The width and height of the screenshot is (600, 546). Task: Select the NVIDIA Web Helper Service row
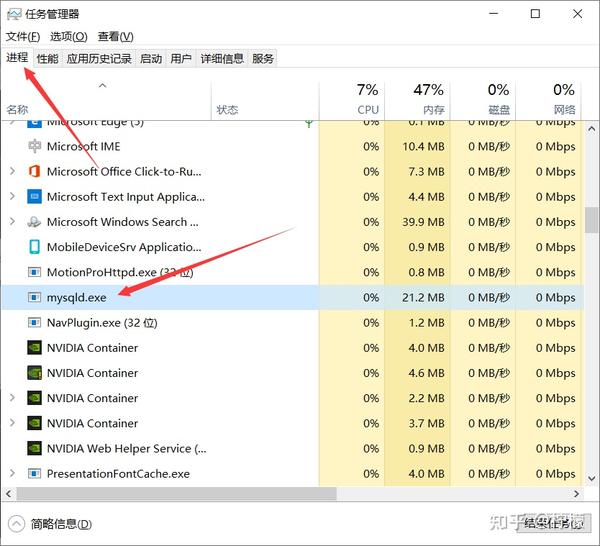click(293, 448)
